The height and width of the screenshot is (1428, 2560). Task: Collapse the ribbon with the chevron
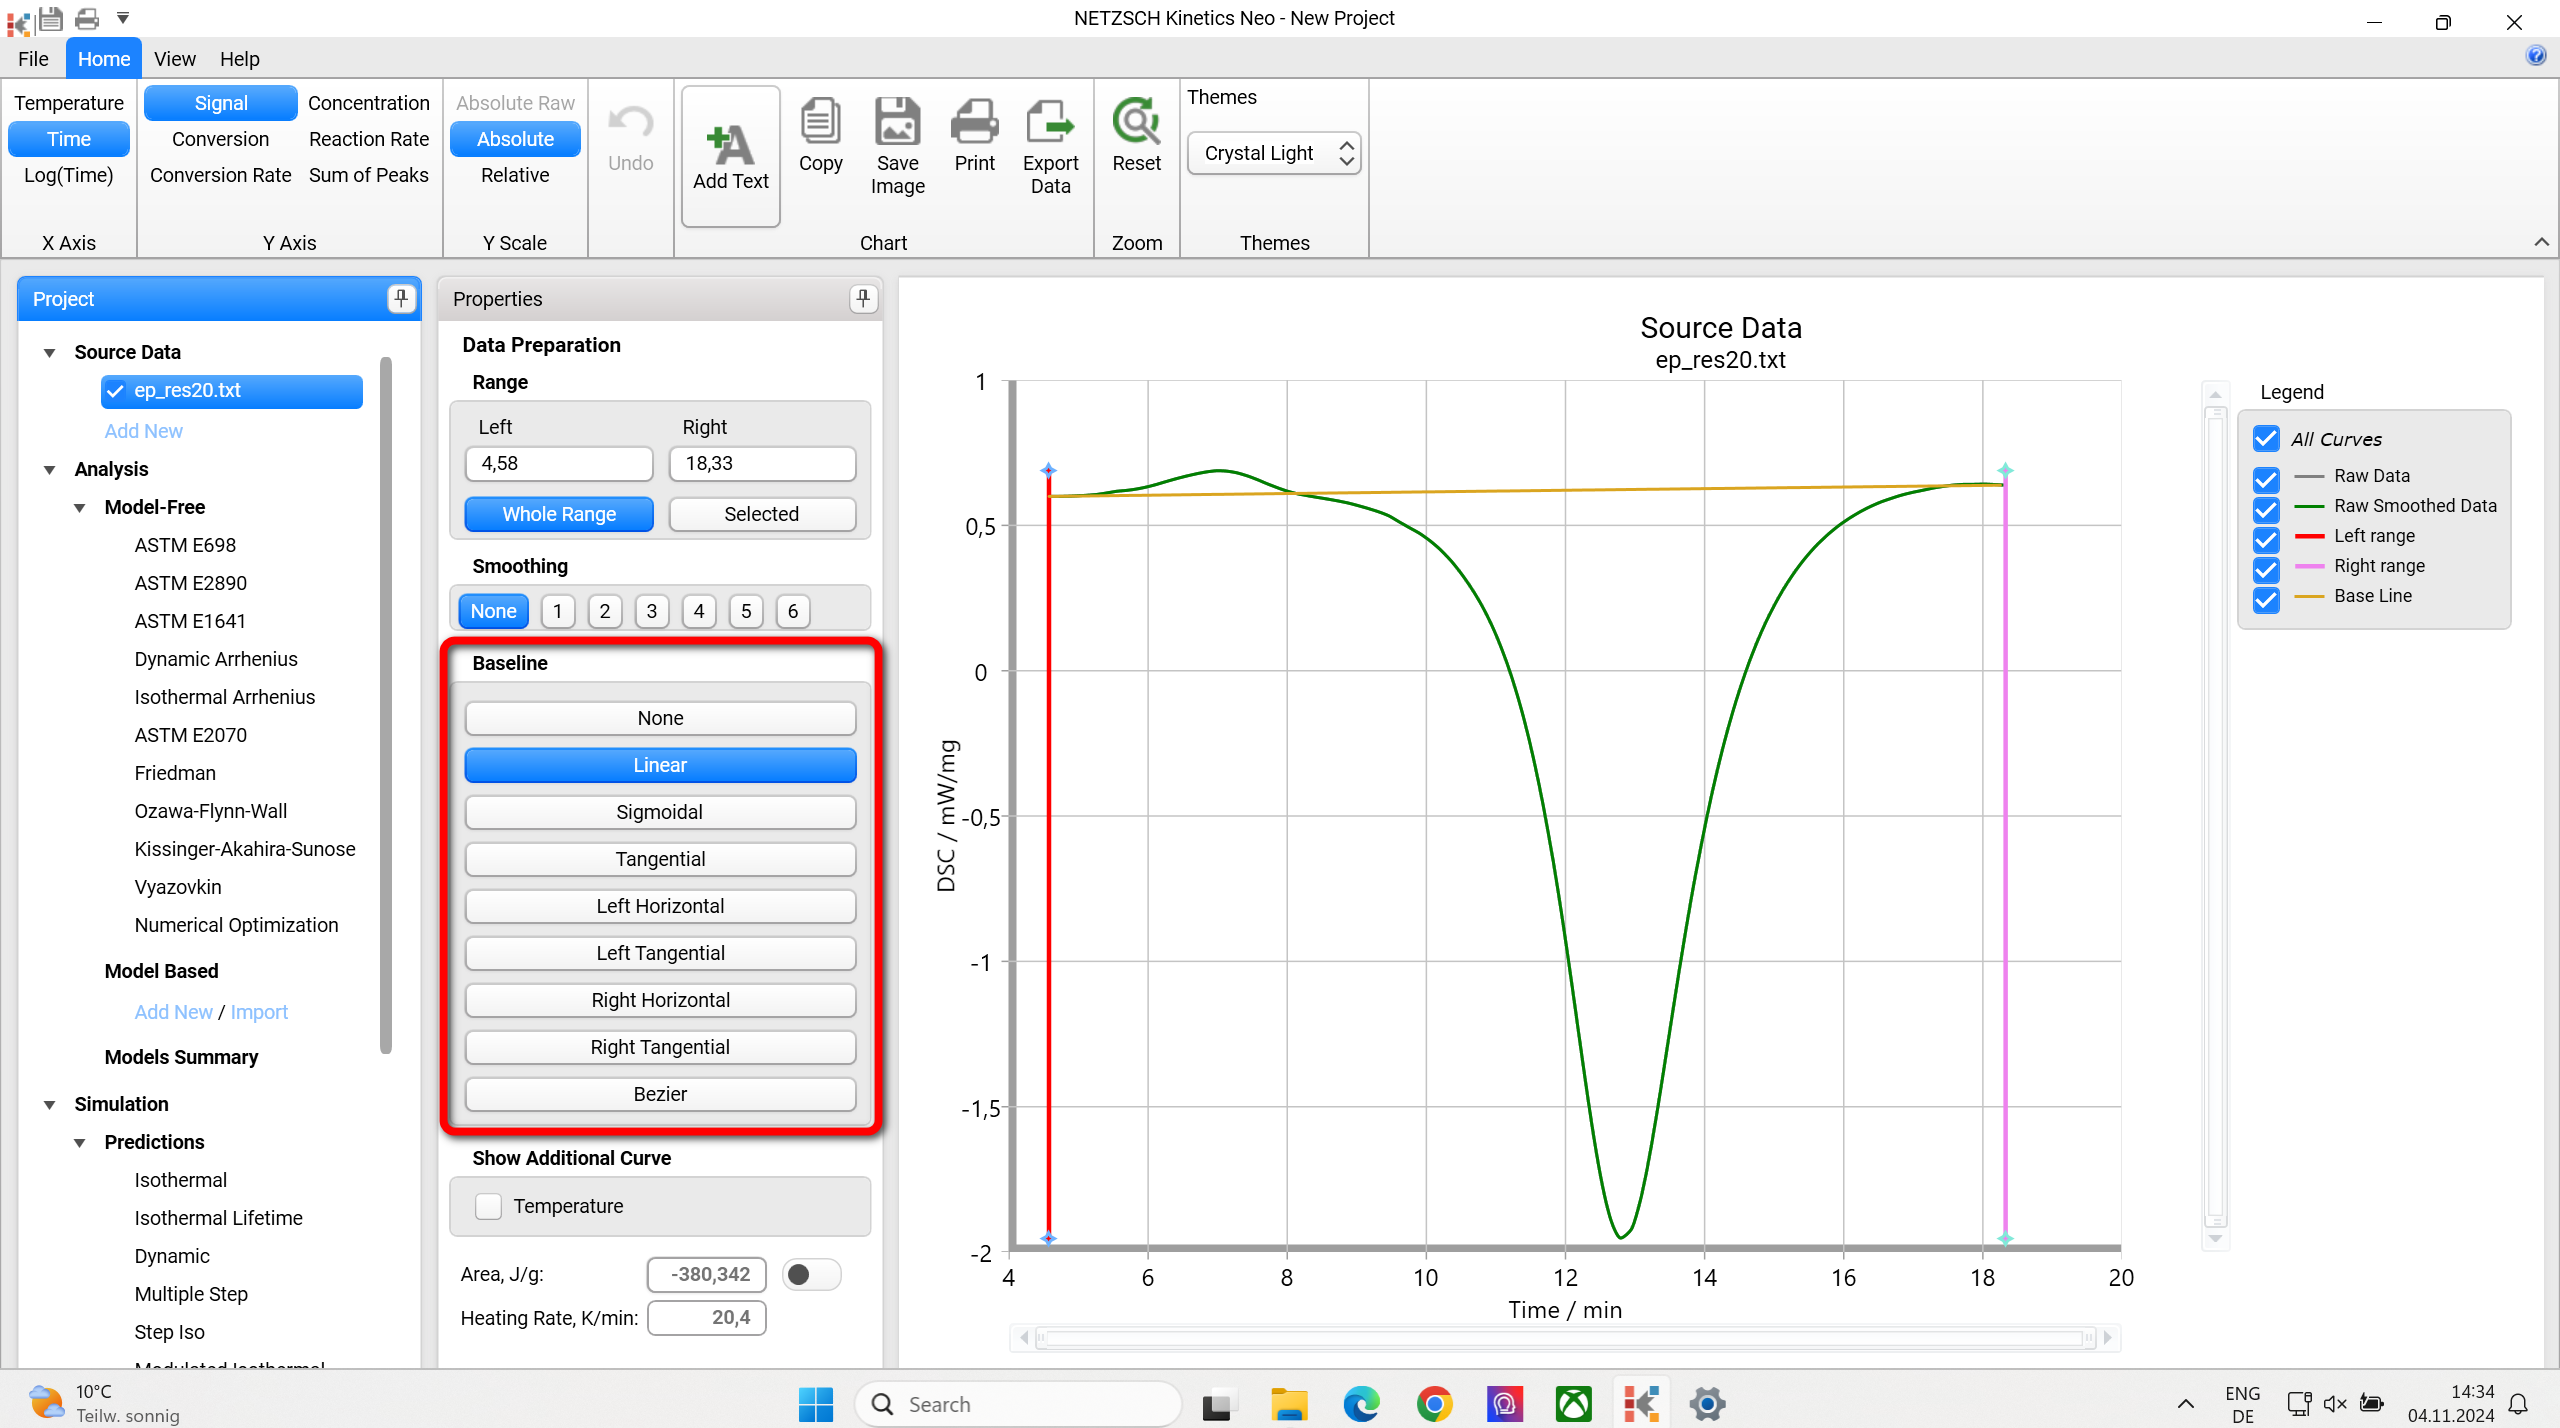pyautogui.click(x=2541, y=242)
